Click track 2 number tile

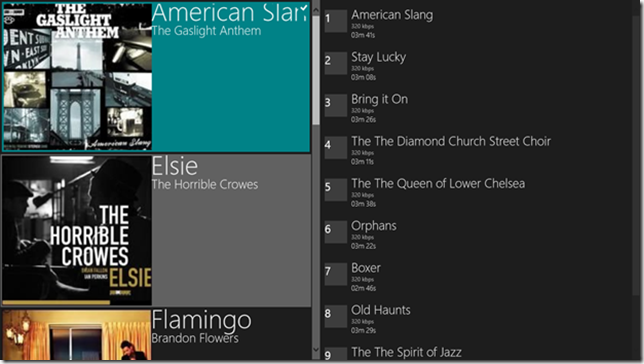click(x=336, y=63)
